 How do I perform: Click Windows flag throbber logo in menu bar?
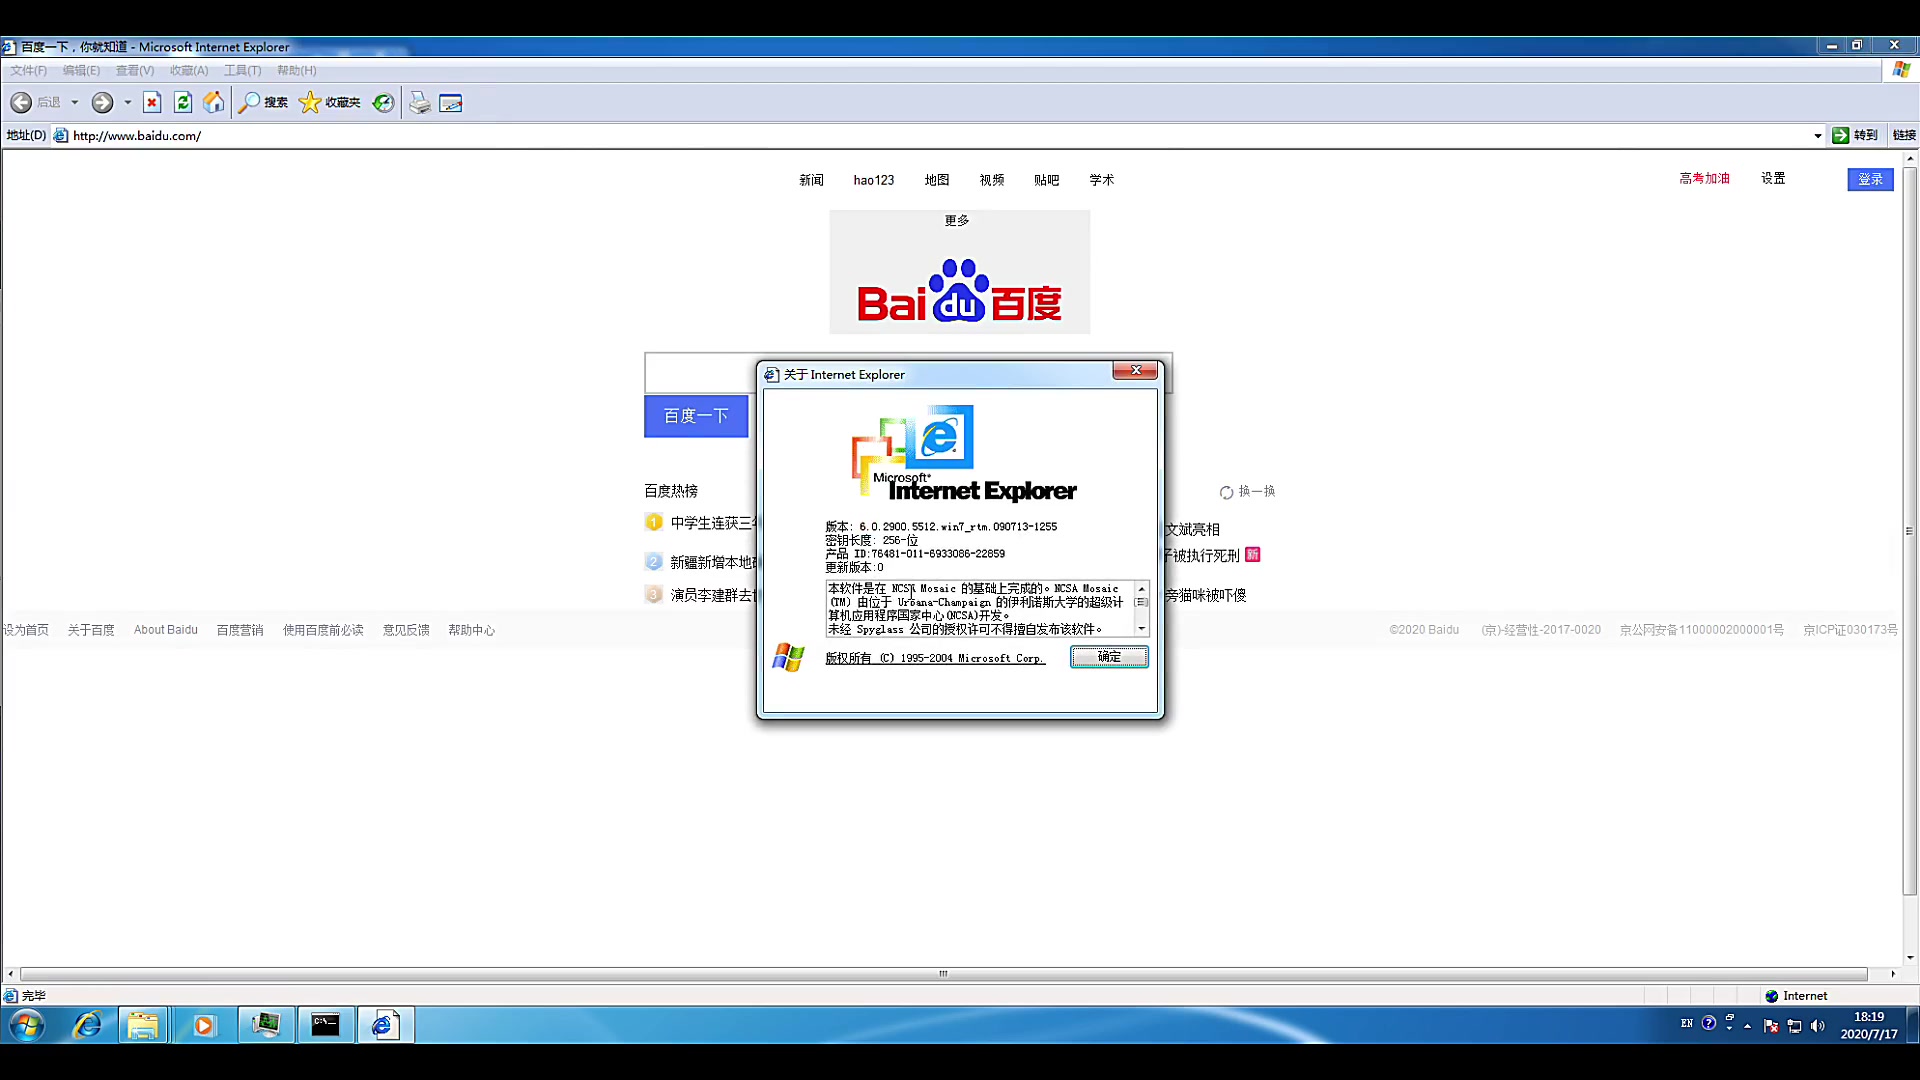tap(1901, 69)
